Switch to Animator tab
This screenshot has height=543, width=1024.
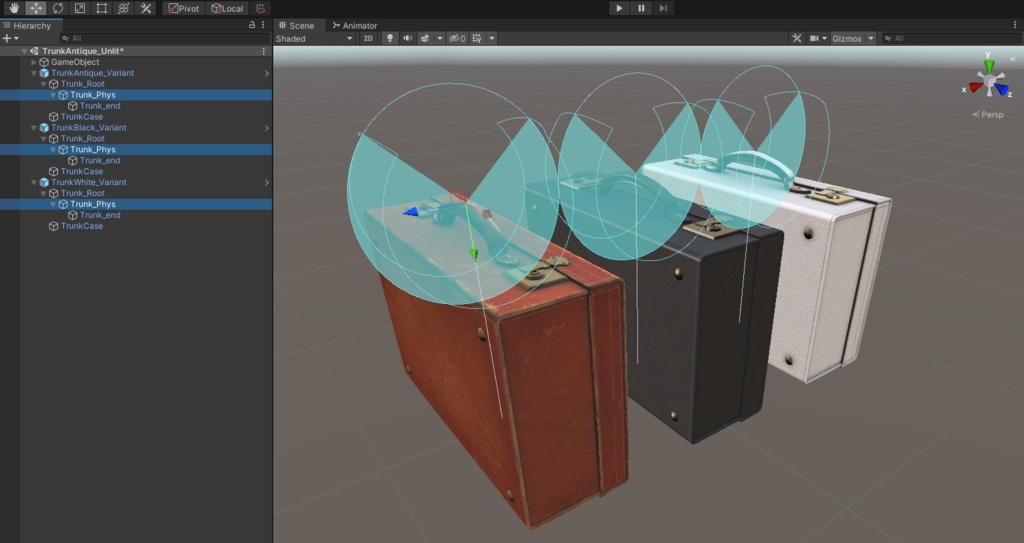pos(355,25)
